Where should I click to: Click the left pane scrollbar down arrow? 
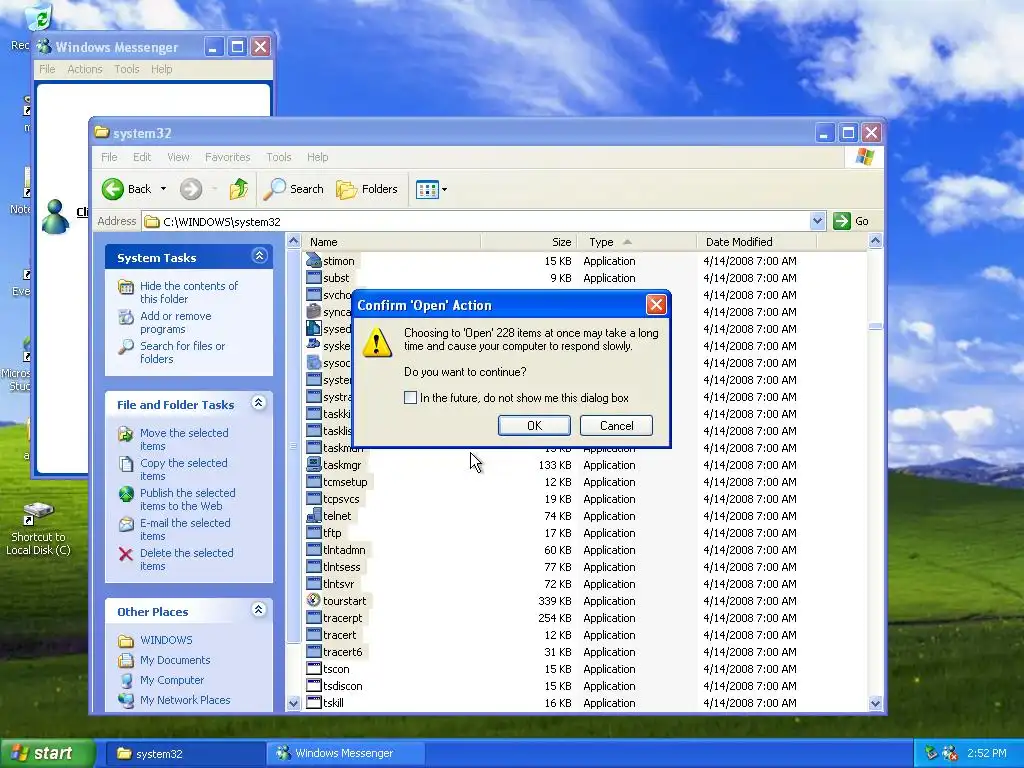tap(293, 703)
